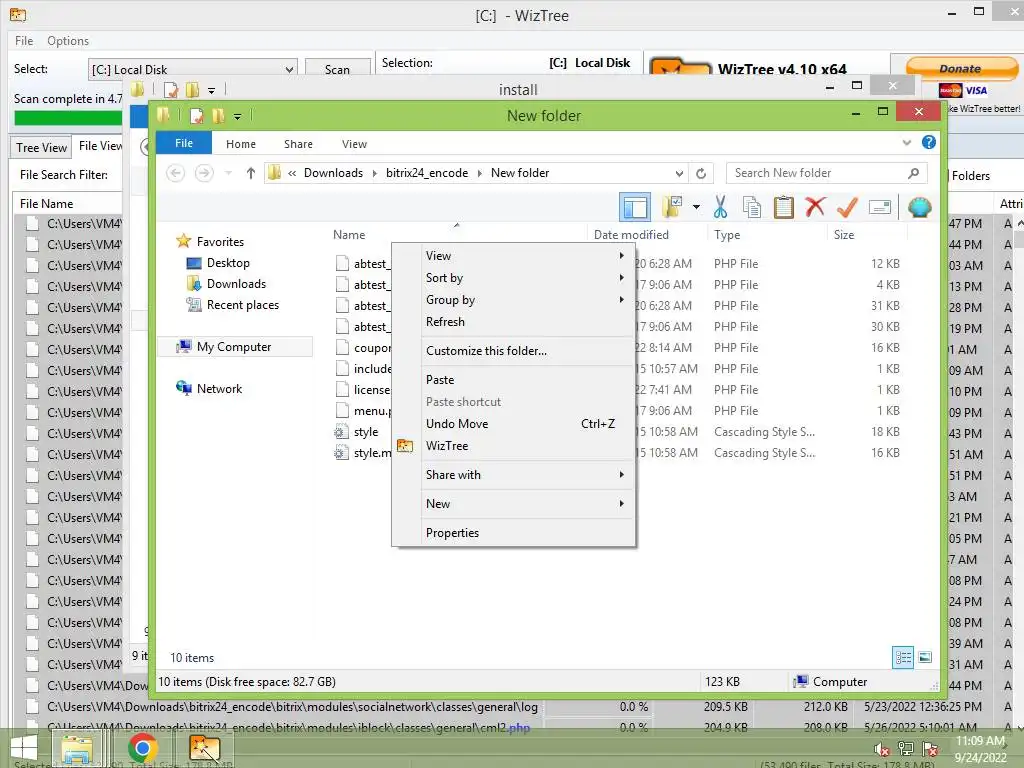Click the Forward arrow in New folder window
Screen dimensions: 1024x768
pyautogui.click(x=204, y=173)
